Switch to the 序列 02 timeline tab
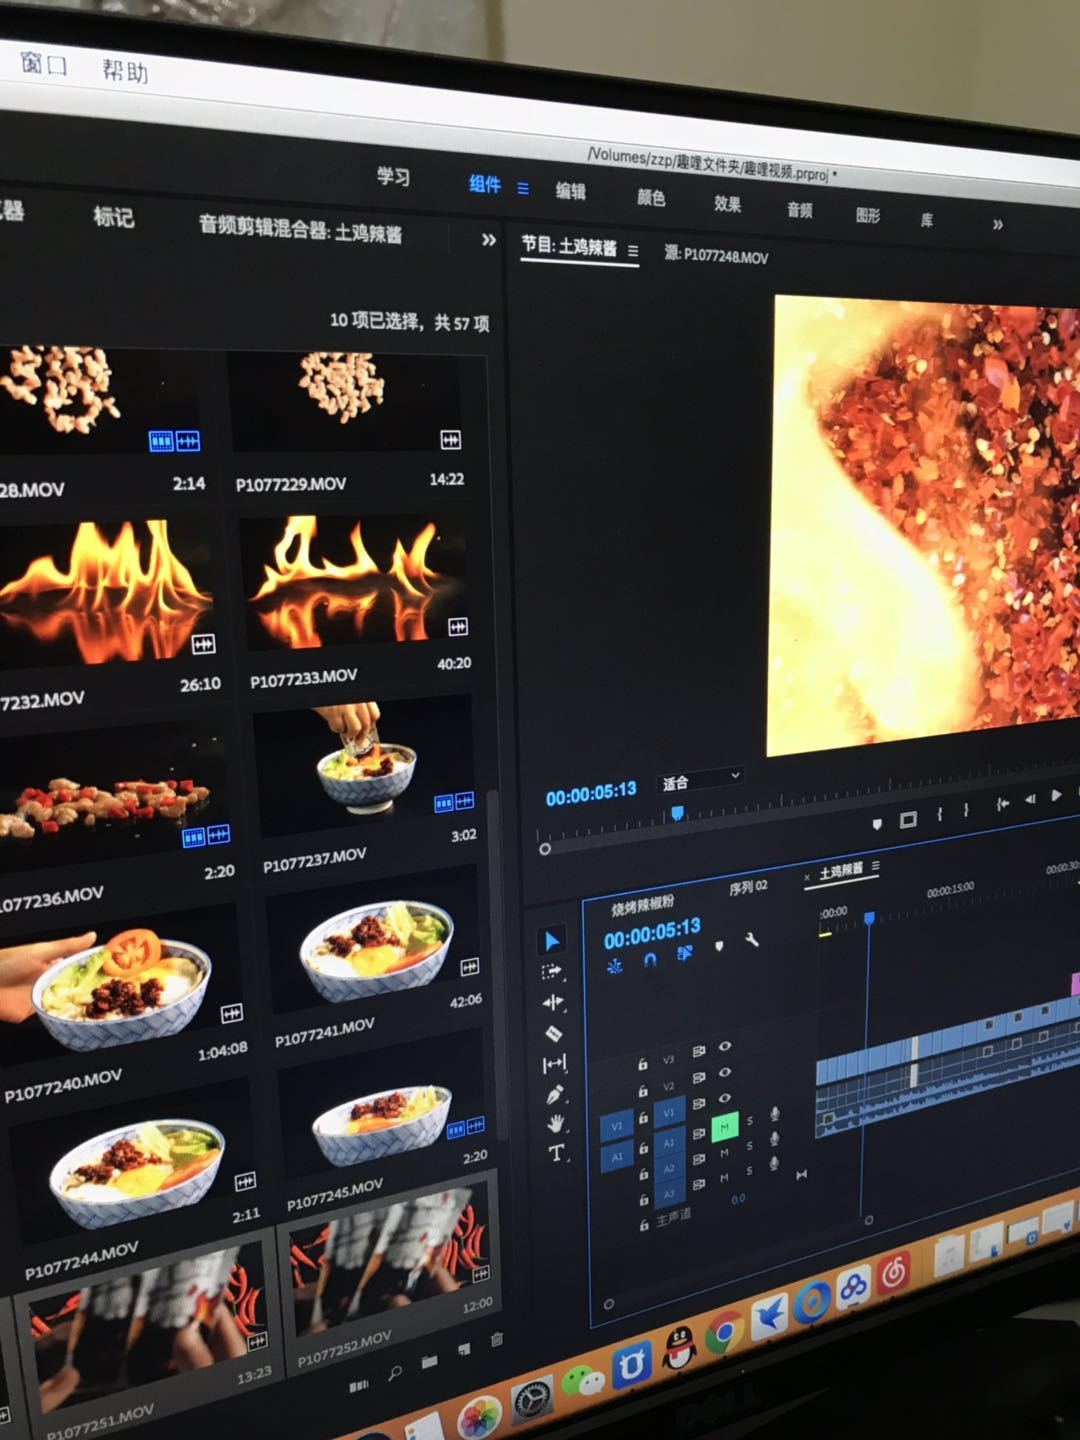Screen dimensions: 1080x1440 coord(748,887)
